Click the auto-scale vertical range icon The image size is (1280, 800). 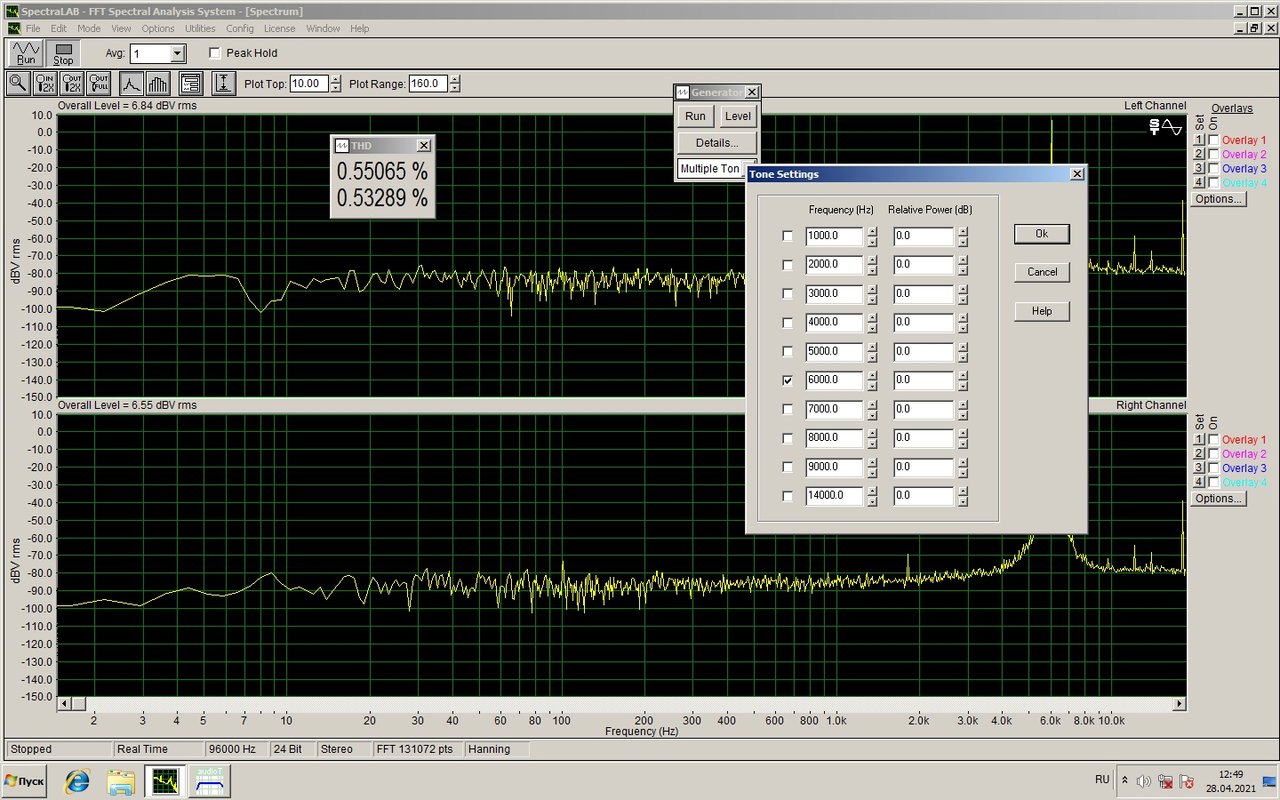pos(224,83)
